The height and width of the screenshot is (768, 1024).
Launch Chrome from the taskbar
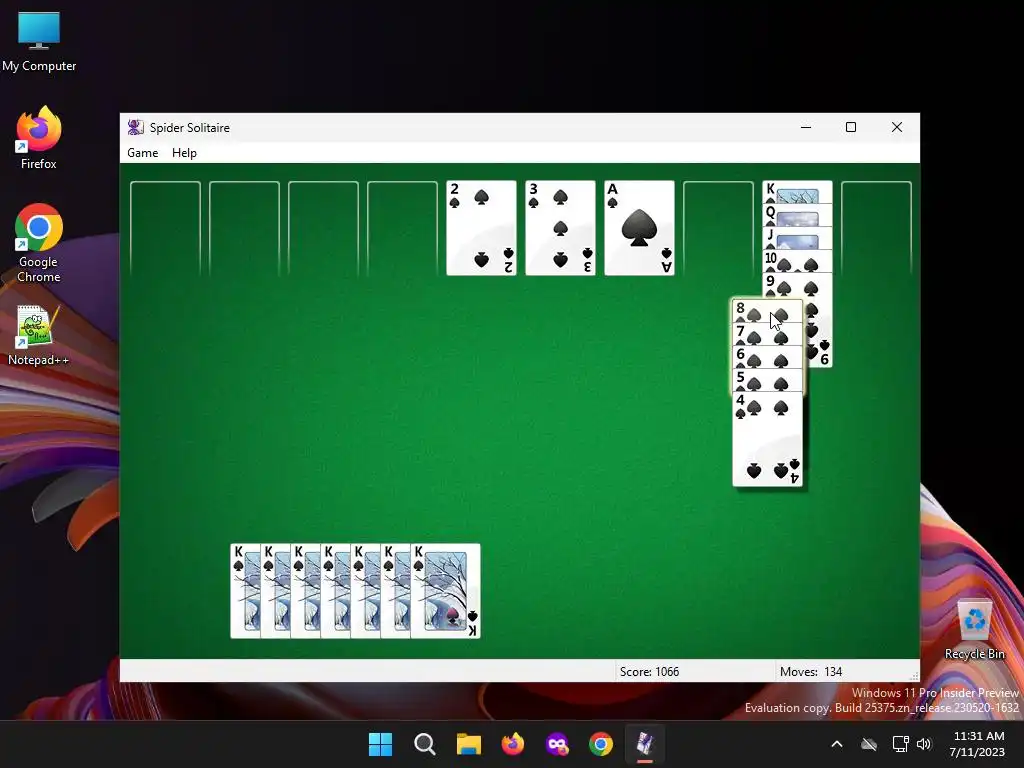(601, 744)
